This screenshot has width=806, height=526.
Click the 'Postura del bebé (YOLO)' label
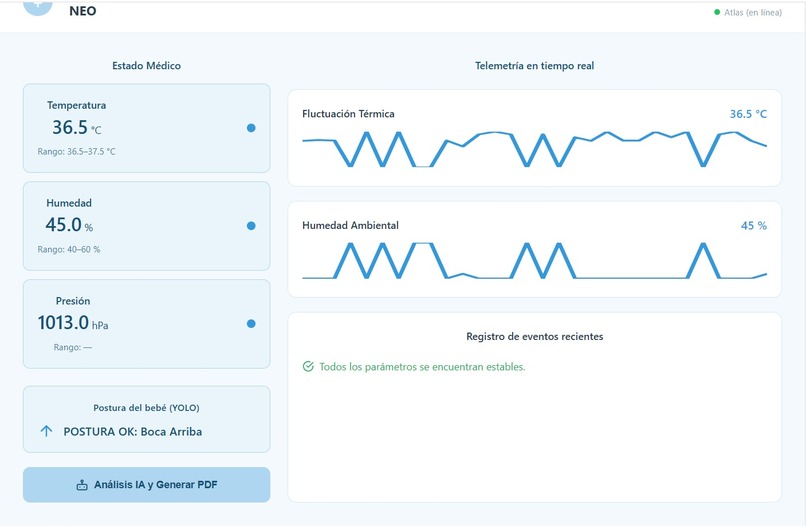(x=146, y=408)
